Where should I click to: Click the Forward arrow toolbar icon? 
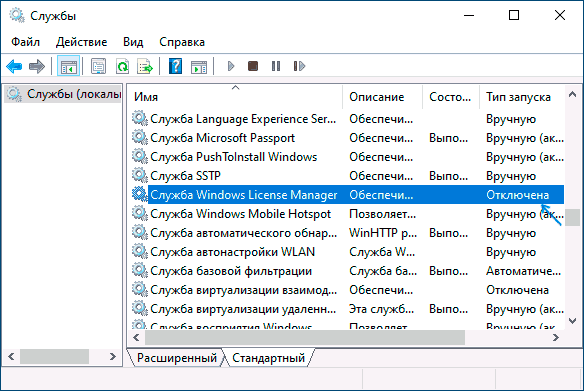(x=36, y=67)
